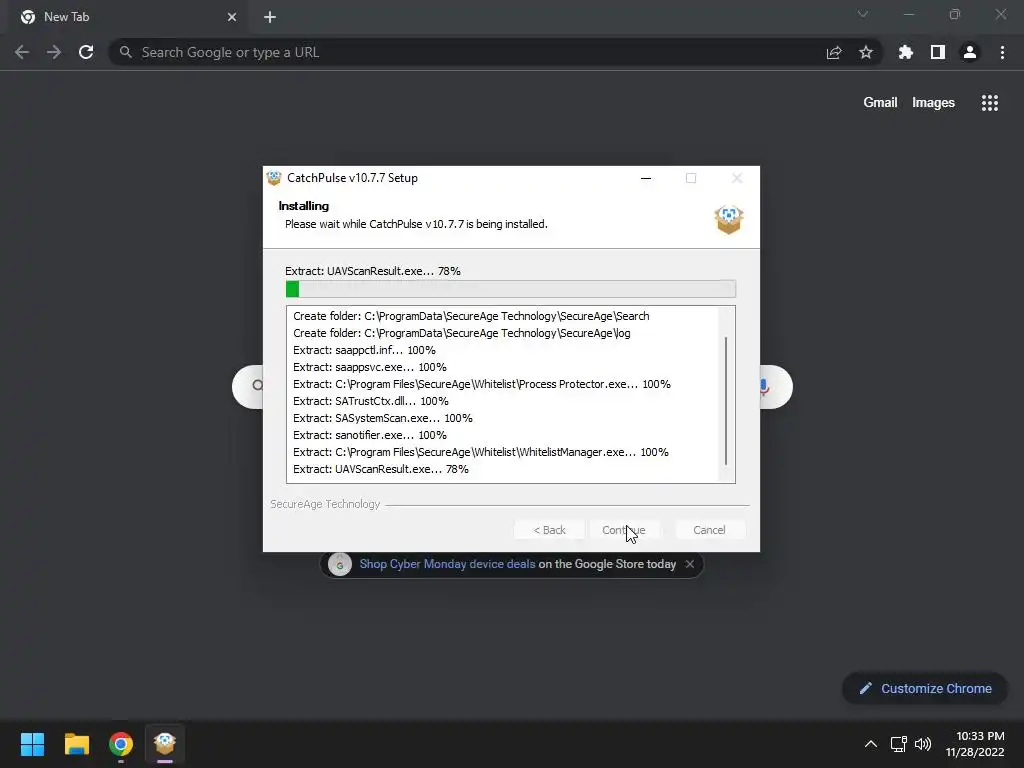
Task: Open Gmail link
Action: (x=880, y=103)
